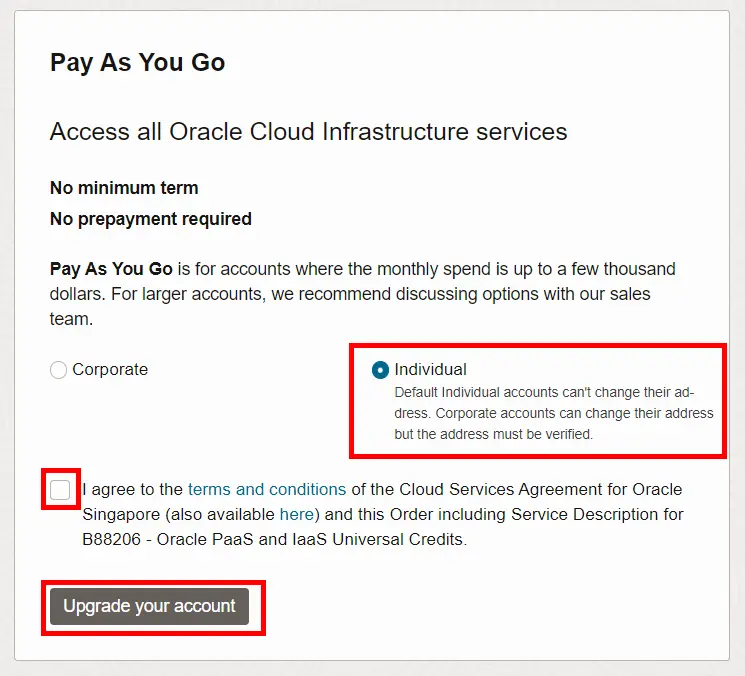Image resolution: width=745 pixels, height=676 pixels.
Task: Click the Individual option label
Action: point(431,370)
